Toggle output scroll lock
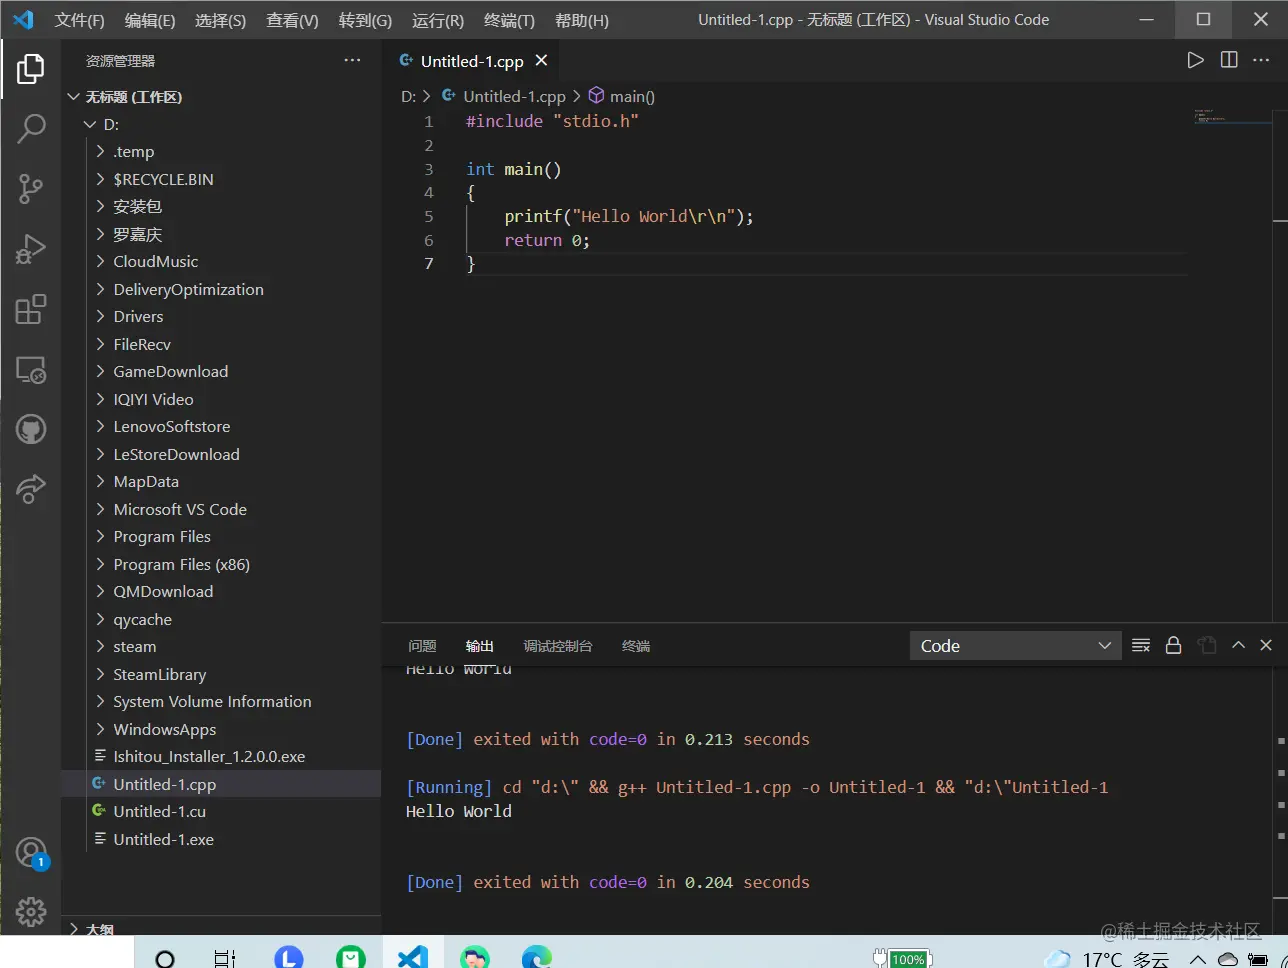The width and height of the screenshot is (1288, 968). click(1174, 646)
